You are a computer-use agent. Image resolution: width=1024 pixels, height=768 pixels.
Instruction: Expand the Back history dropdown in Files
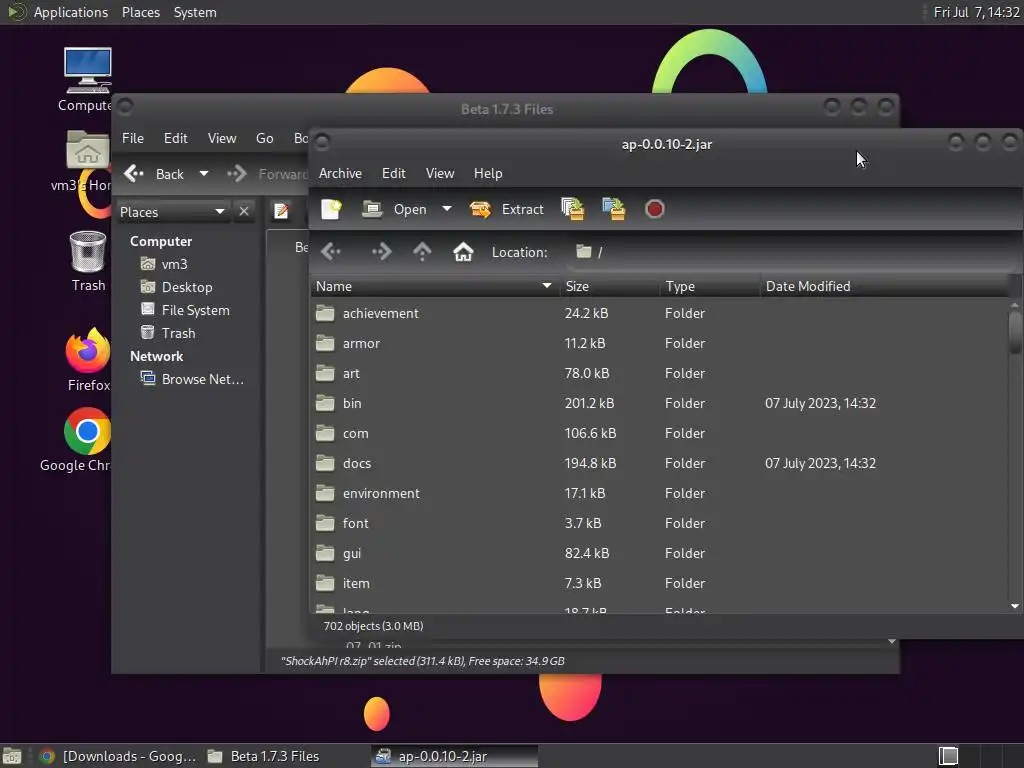(x=204, y=174)
